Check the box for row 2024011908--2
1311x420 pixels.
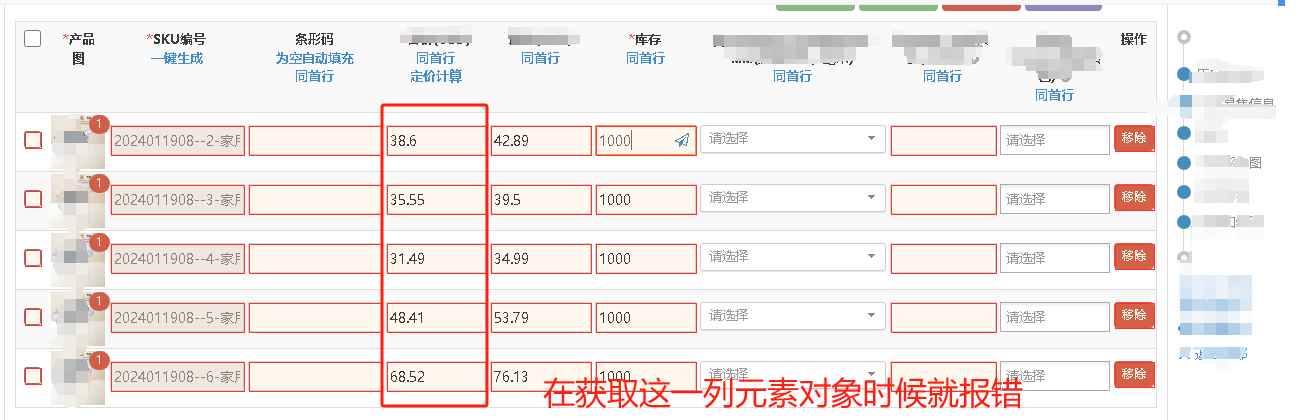coord(33,140)
